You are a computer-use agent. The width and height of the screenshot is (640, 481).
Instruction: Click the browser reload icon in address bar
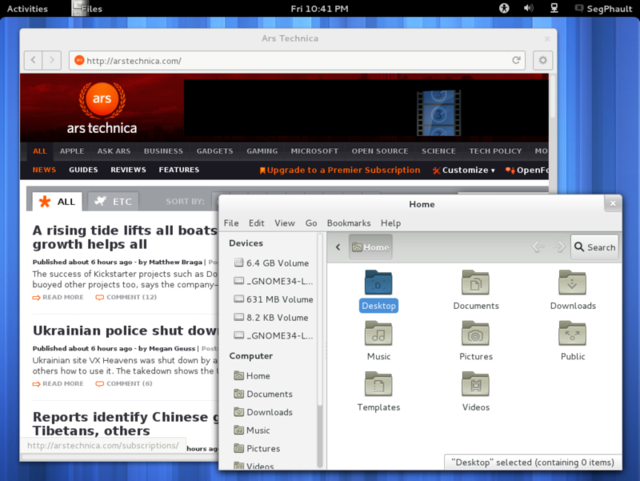[x=516, y=60]
